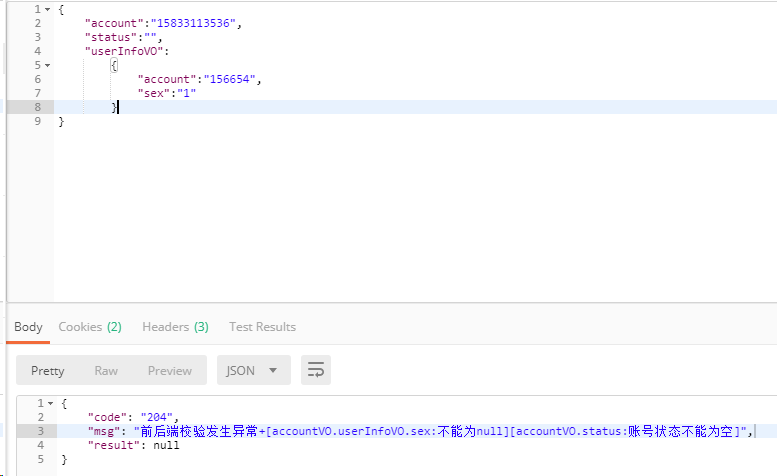Open the Test Results tab
The width and height of the screenshot is (777, 476).
pyautogui.click(x=262, y=327)
